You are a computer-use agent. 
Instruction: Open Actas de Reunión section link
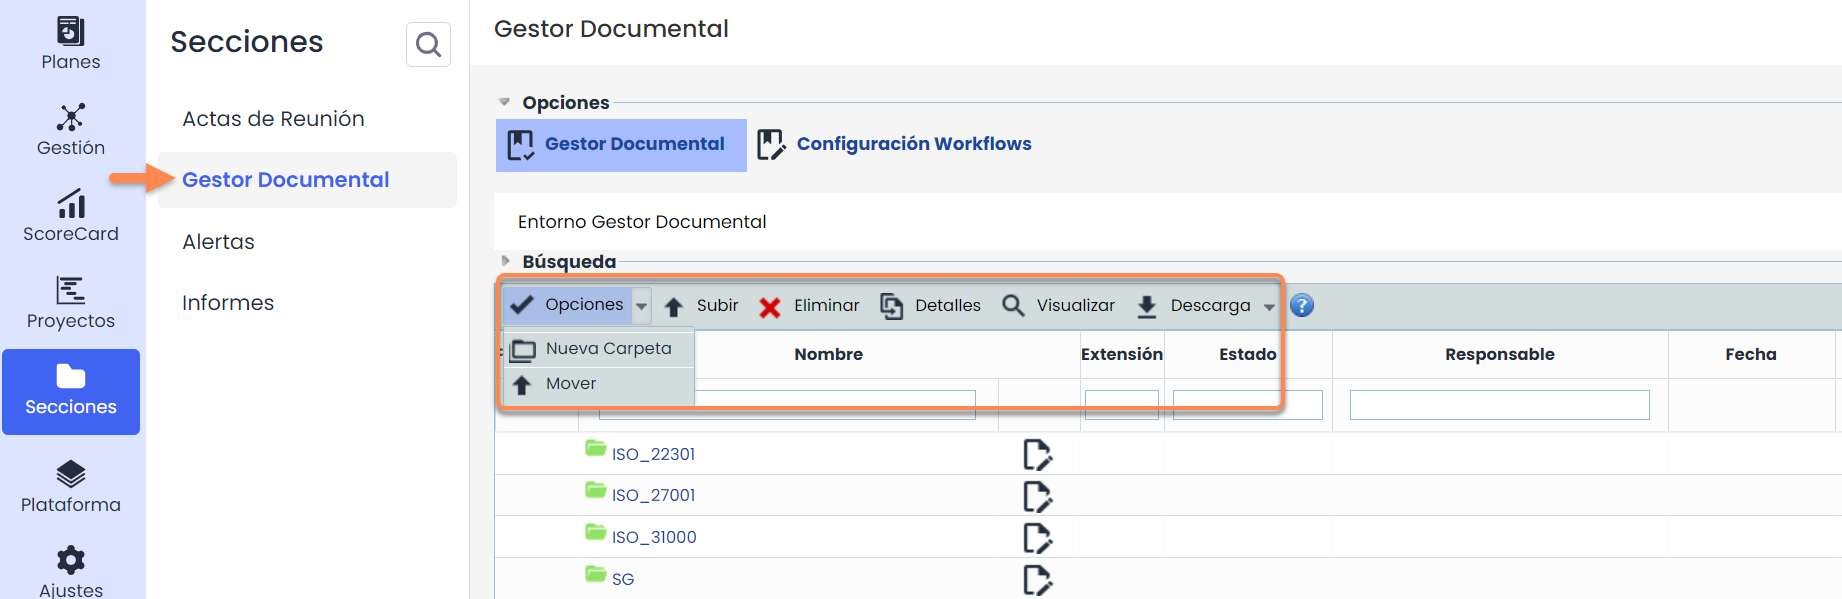pyautogui.click(x=273, y=119)
